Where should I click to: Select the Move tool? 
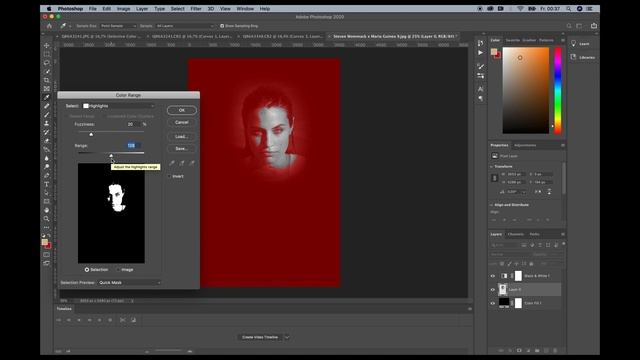click(47, 45)
